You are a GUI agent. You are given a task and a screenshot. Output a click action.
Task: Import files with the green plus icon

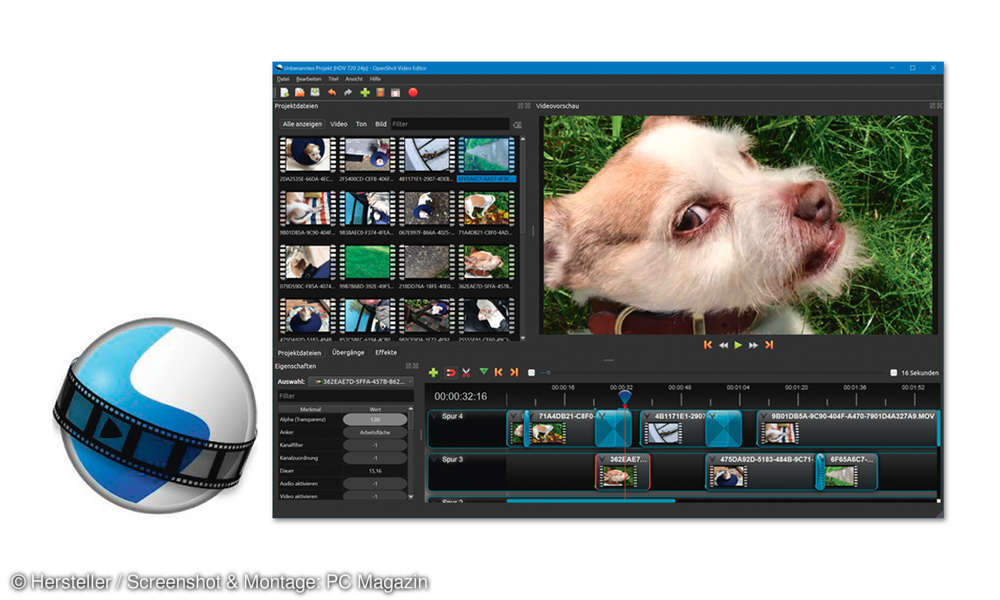365,92
